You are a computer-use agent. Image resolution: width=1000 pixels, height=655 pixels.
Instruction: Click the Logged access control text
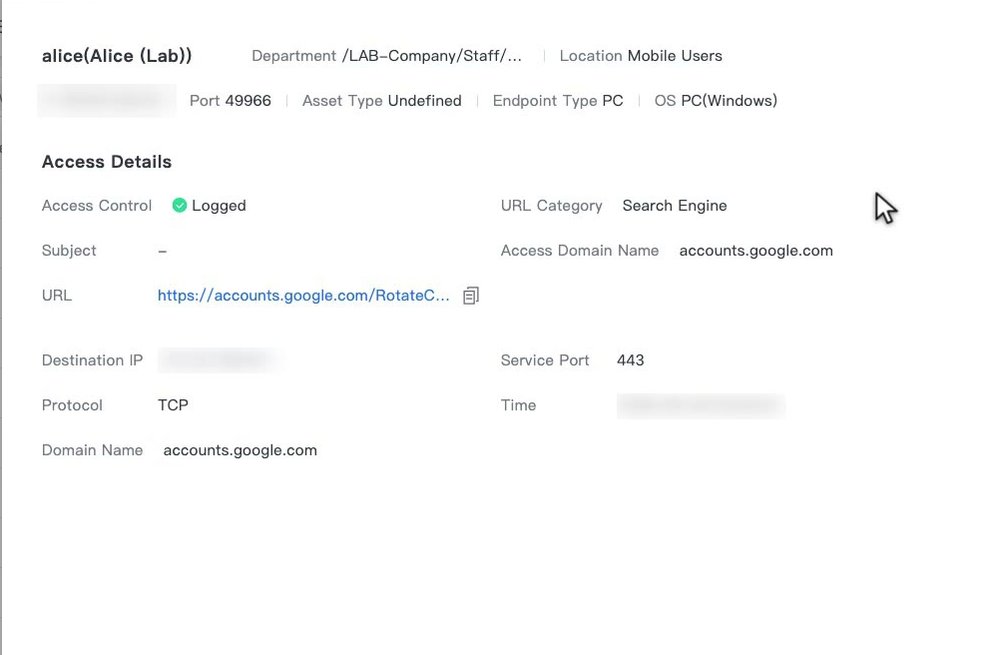tap(219, 206)
